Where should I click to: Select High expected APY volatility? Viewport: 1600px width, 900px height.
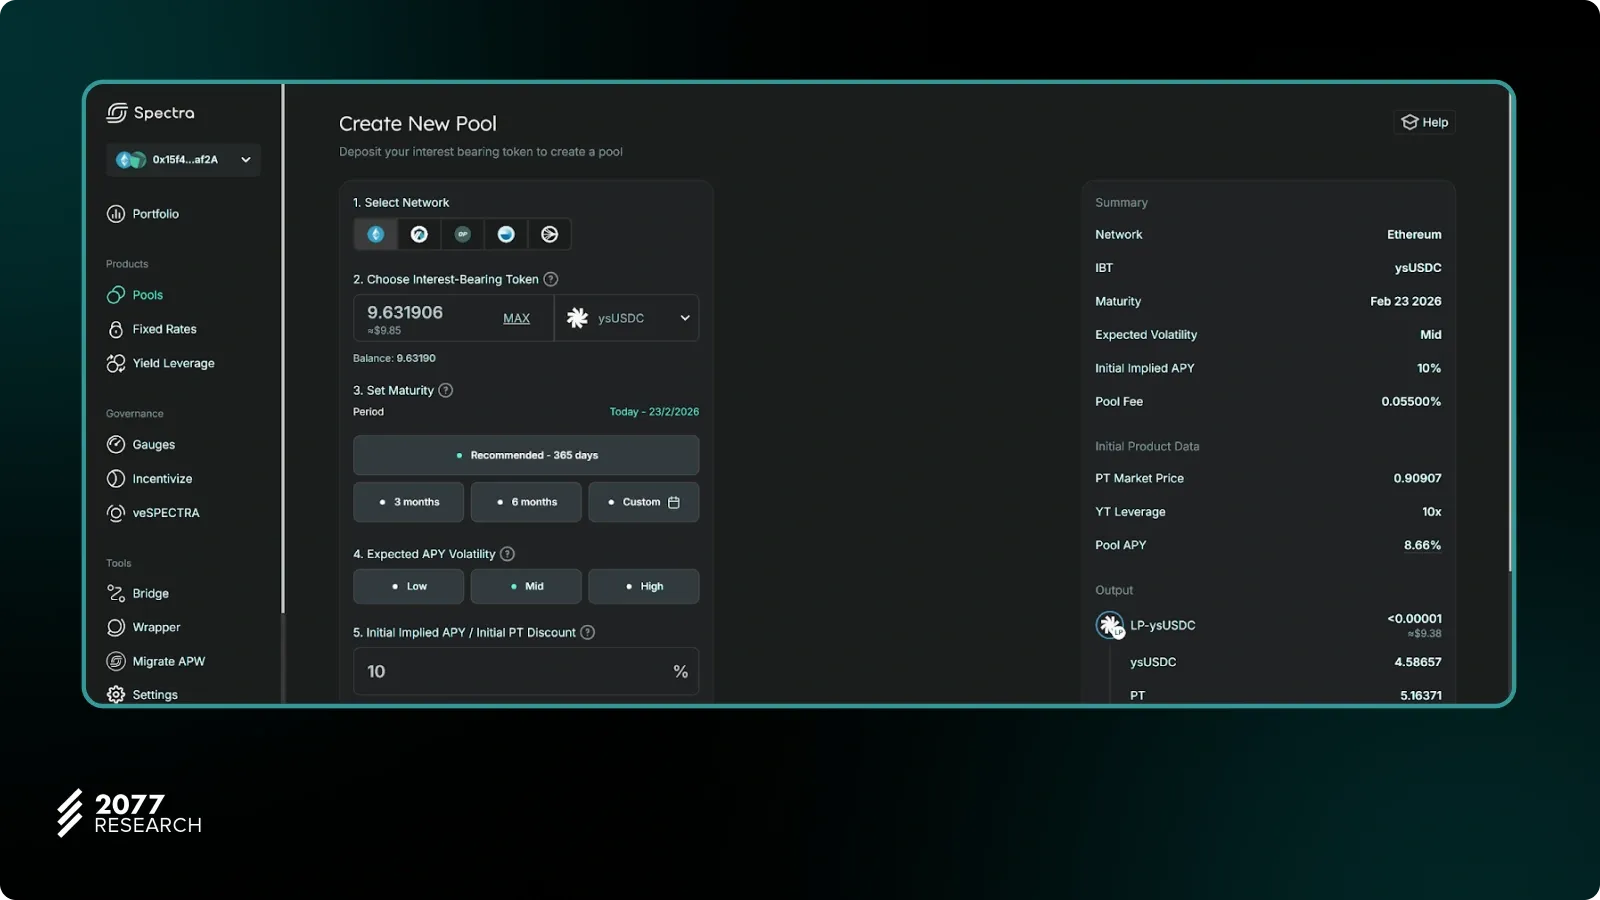pyautogui.click(x=643, y=586)
